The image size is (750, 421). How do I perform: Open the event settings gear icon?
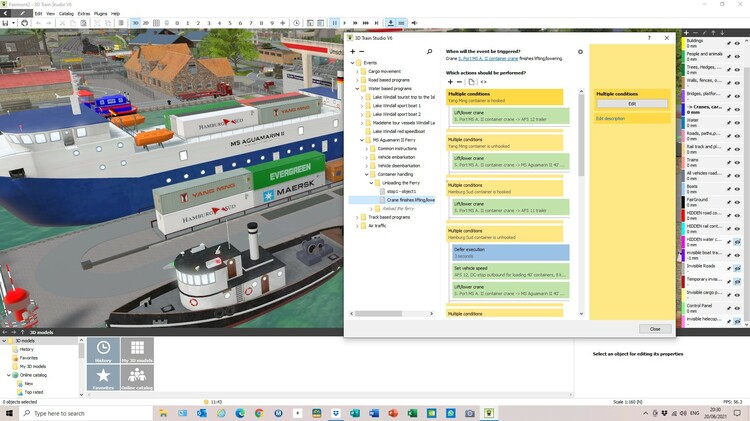(x=580, y=52)
